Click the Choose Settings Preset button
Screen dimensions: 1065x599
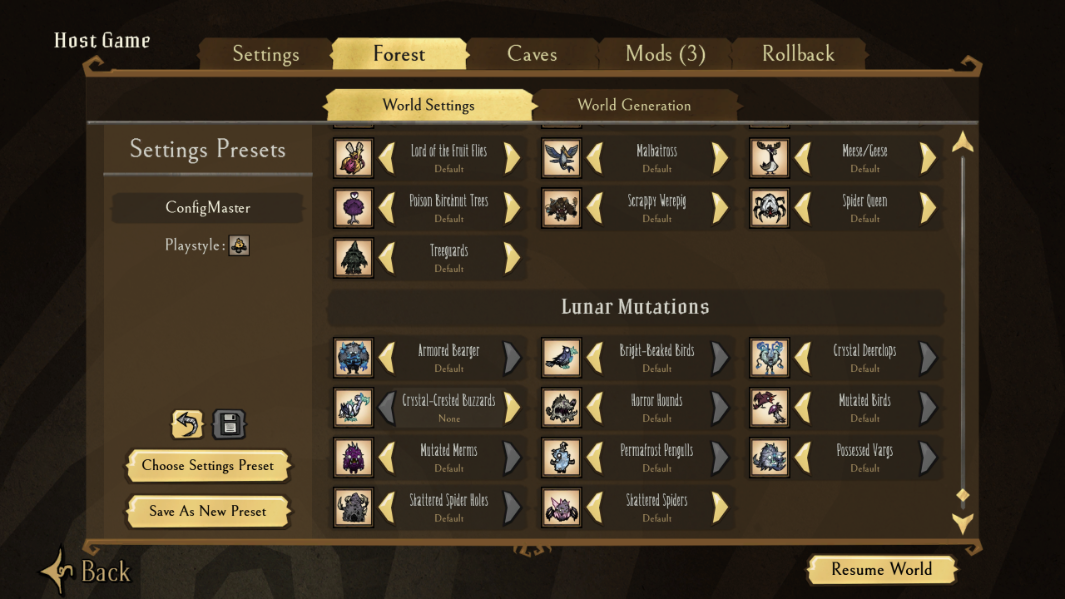(x=208, y=466)
